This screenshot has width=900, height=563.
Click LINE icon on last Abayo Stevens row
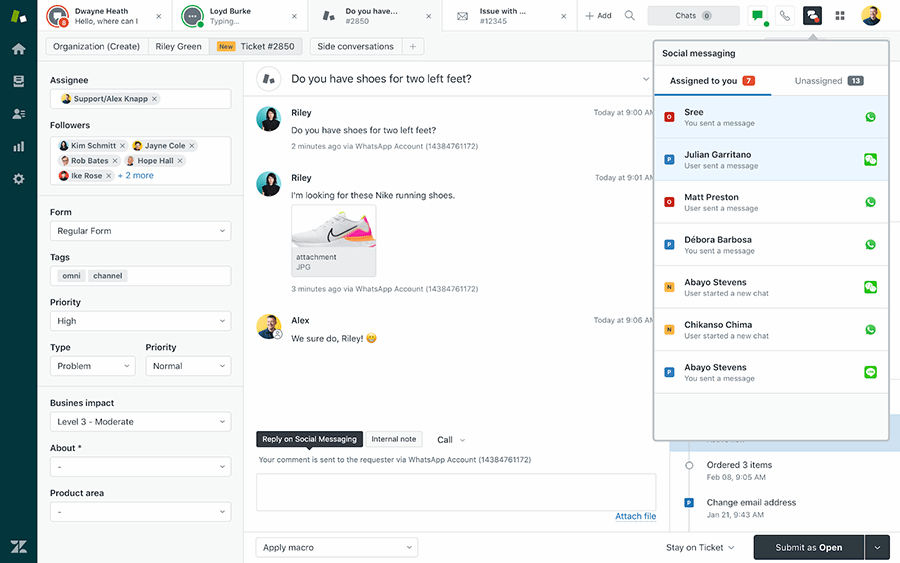[x=870, y=372]
